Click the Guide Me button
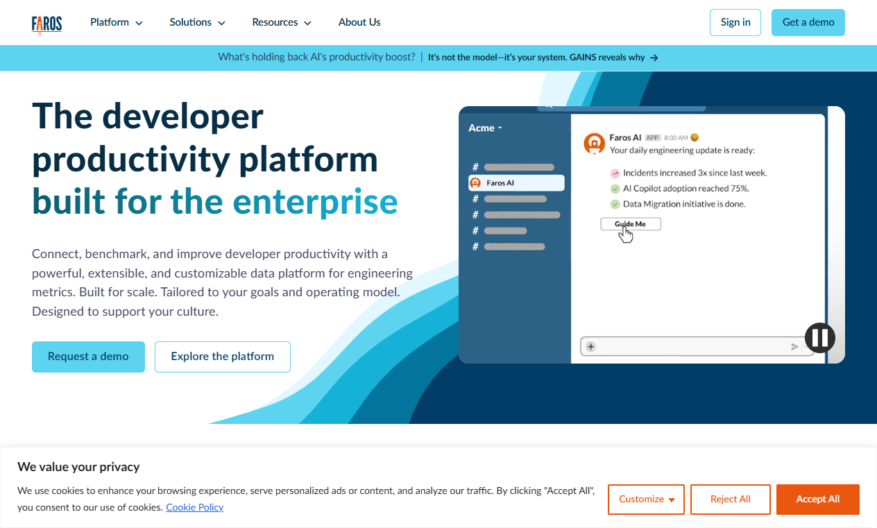 (x=630, y=224)
